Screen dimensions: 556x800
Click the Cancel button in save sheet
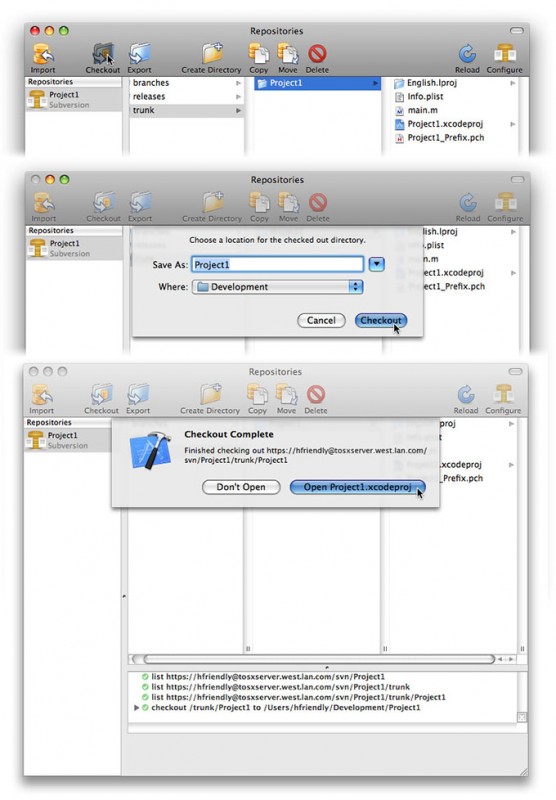click(321, 320)
